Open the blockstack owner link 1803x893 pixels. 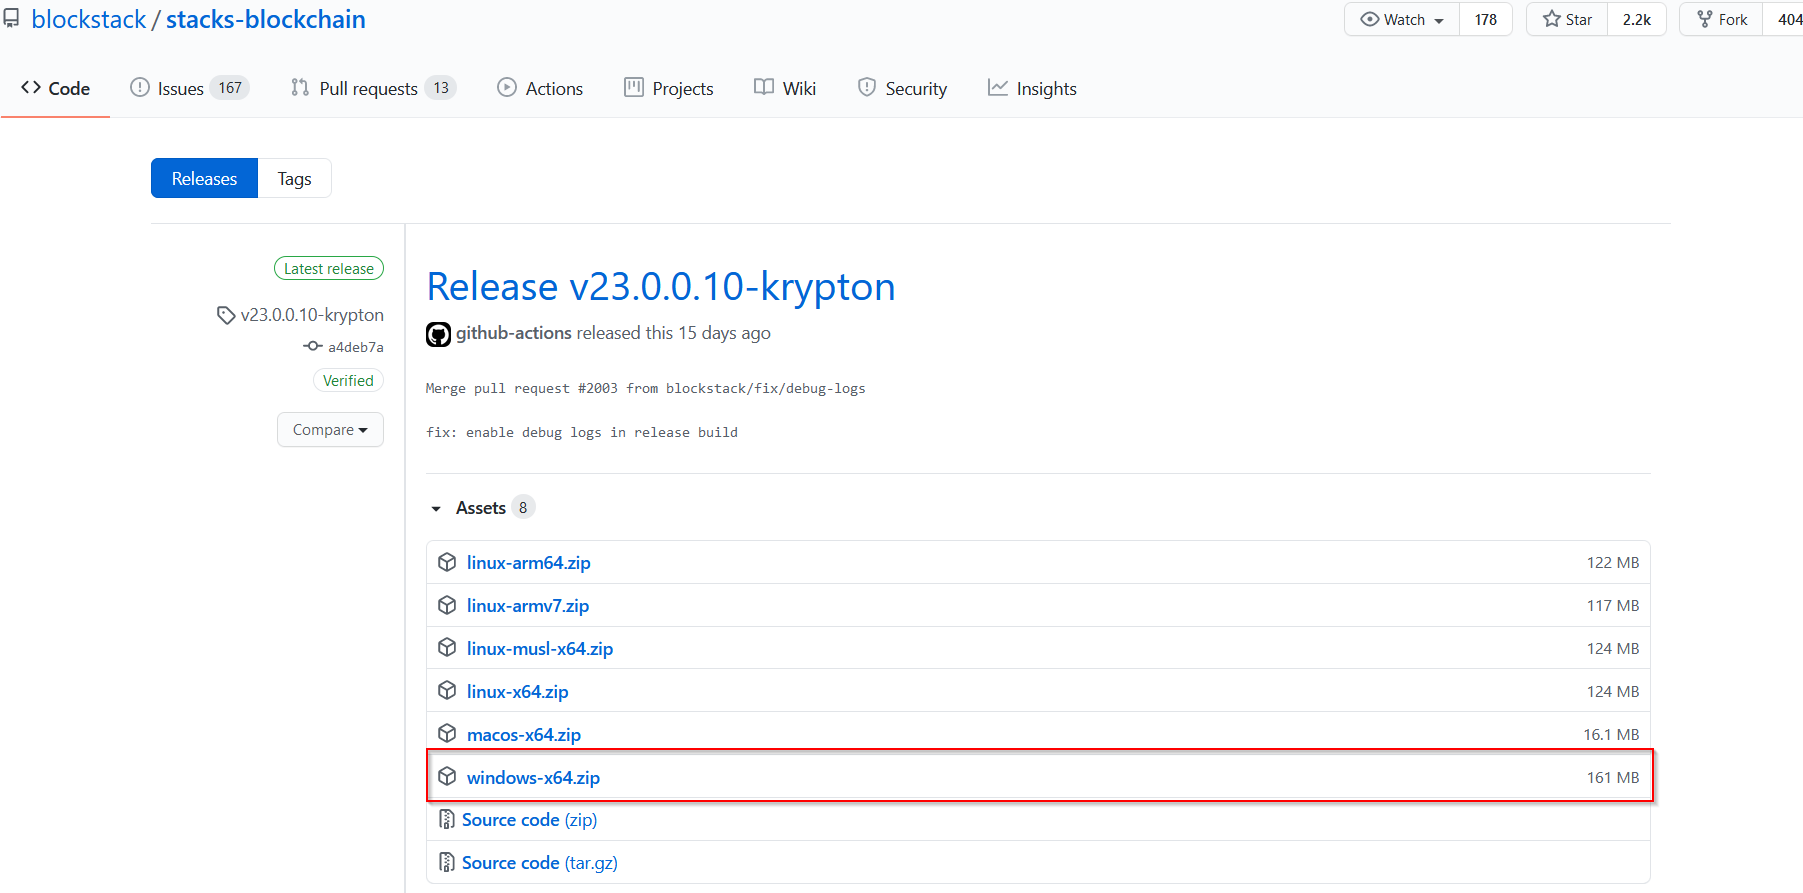[89, 19]
